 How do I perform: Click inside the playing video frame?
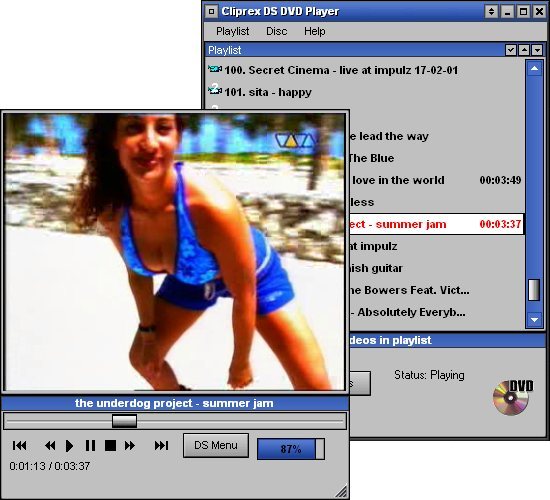(x=174, y=252)
